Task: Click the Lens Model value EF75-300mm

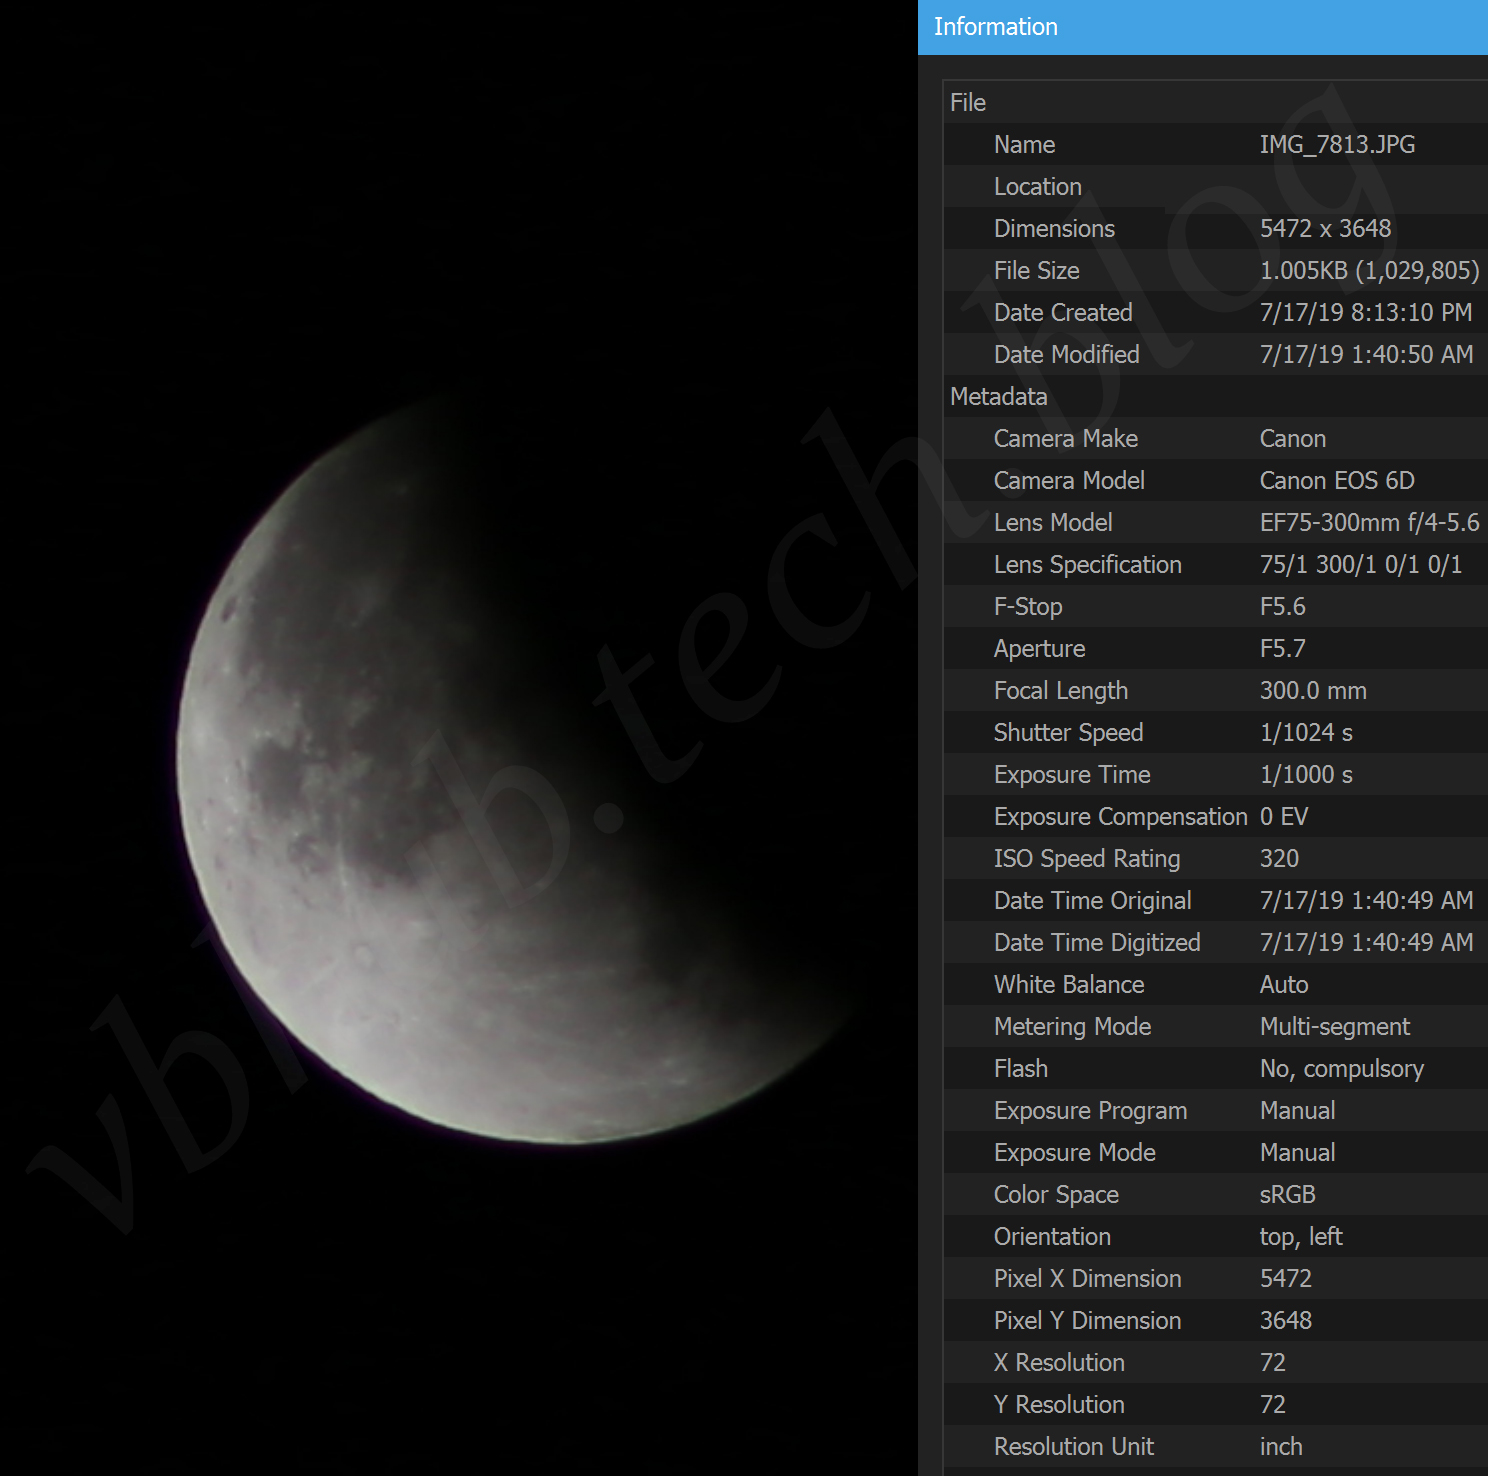Action: [x=1368, y=523]
